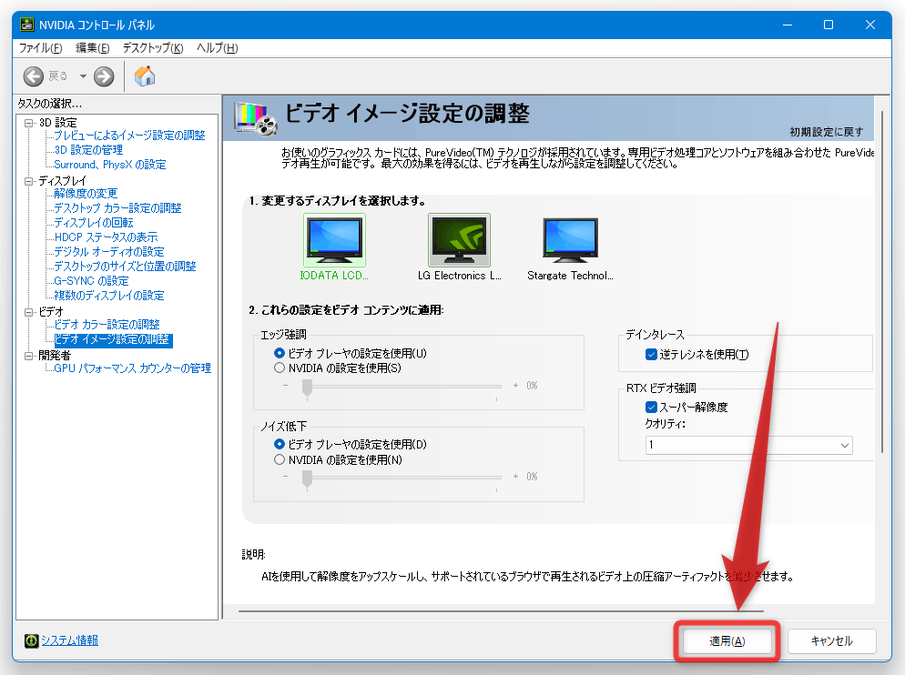905x675 pixels.
Task: Open the クオリティ dropdown list
Action: pyautogui.click(x=749, y=445)
